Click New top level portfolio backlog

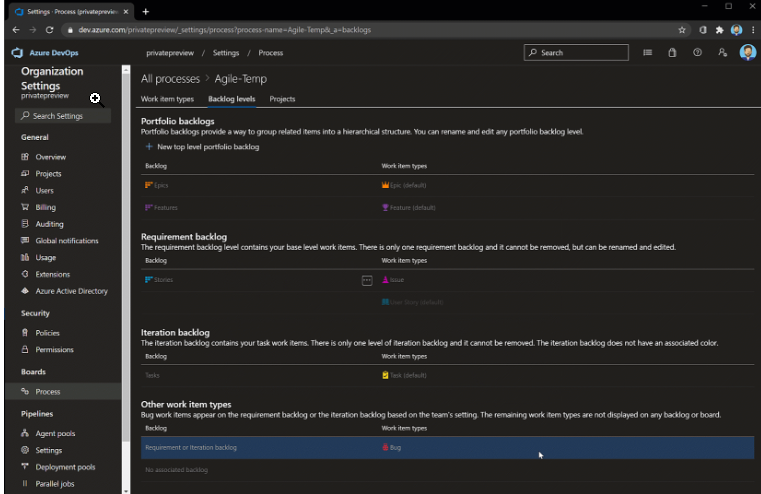click(x=202, y=147)
